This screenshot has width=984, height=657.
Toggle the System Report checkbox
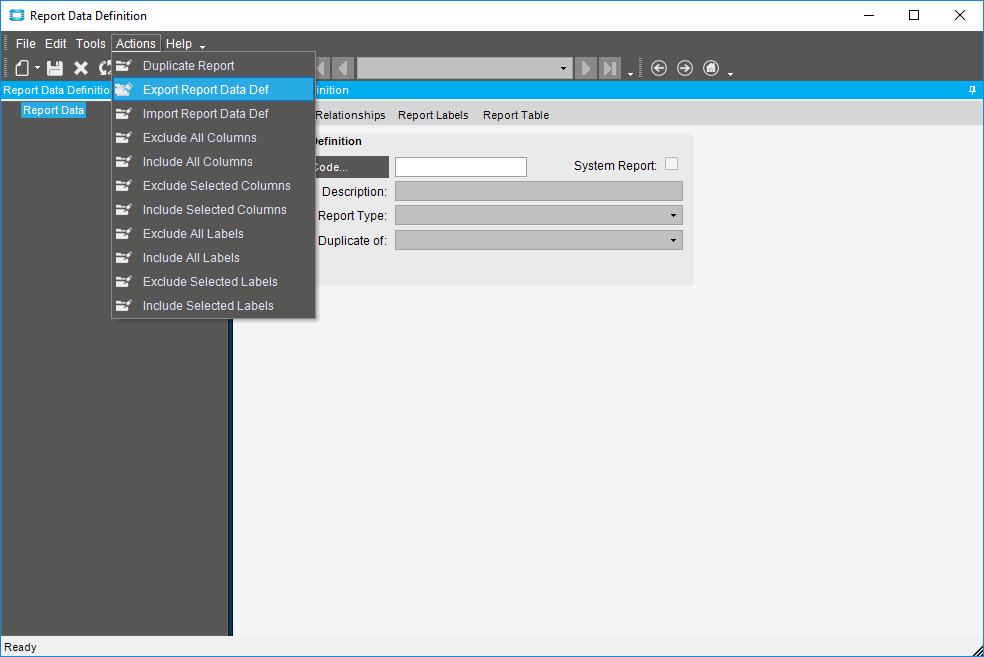[x=671, y=164]
